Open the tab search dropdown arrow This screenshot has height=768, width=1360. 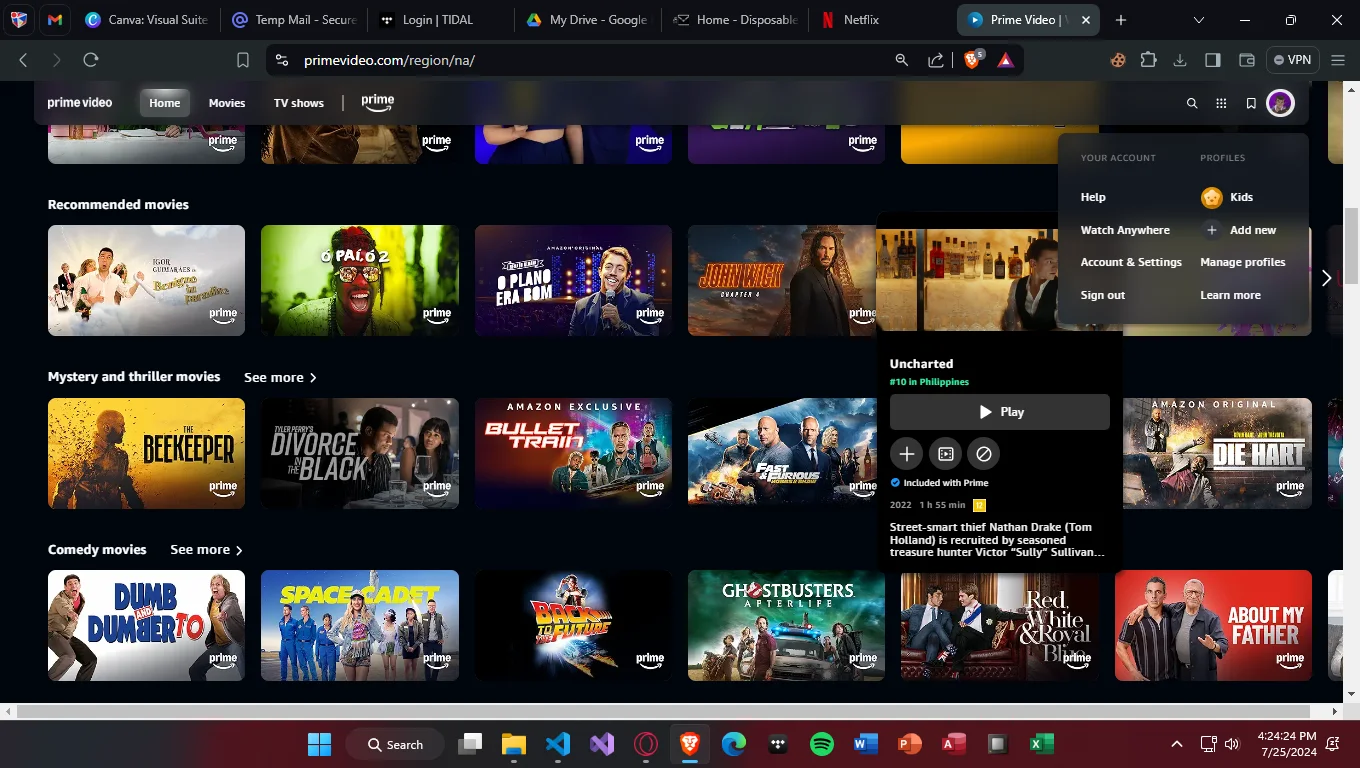[1198, 20]
